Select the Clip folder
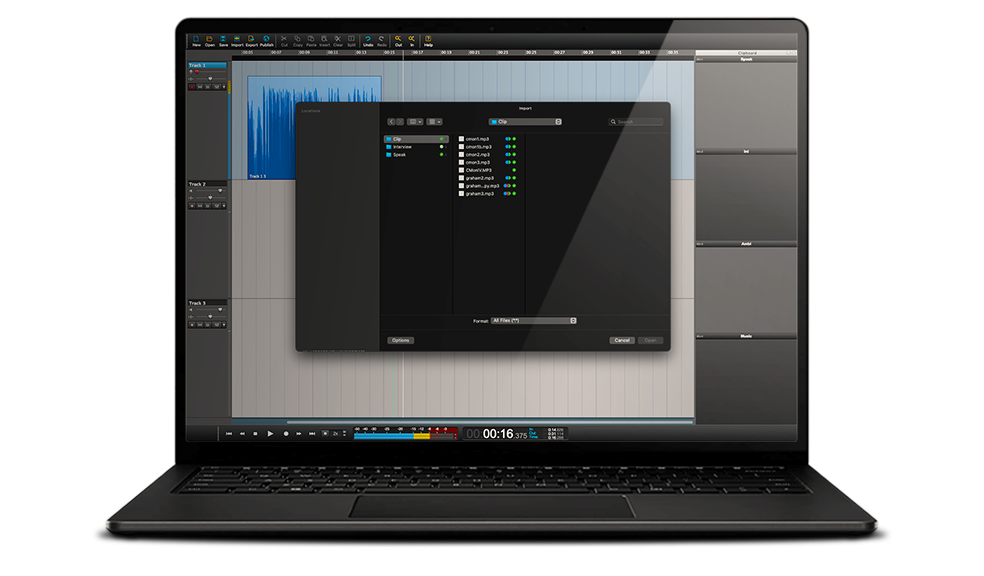The width and height of the screenshot is (984, 576). [x=416, y=139]
